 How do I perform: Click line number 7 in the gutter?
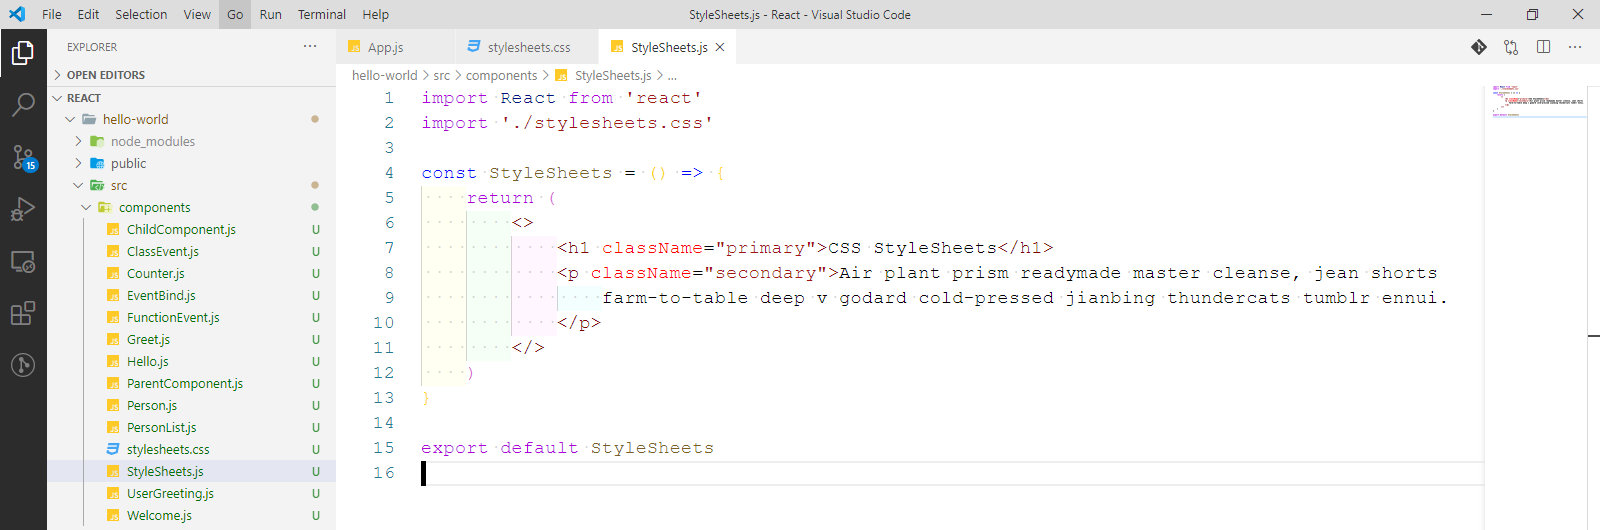389,247
